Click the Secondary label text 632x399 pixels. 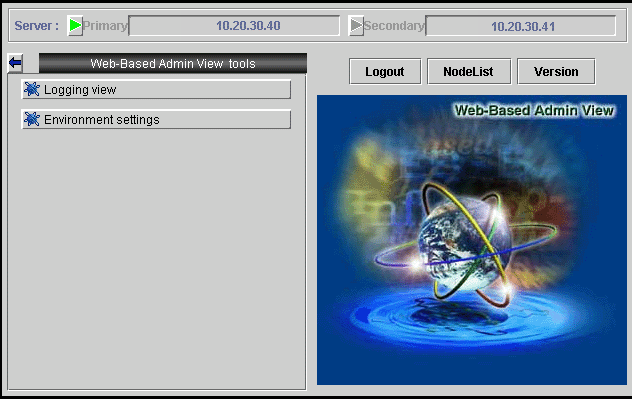point(394,26)
